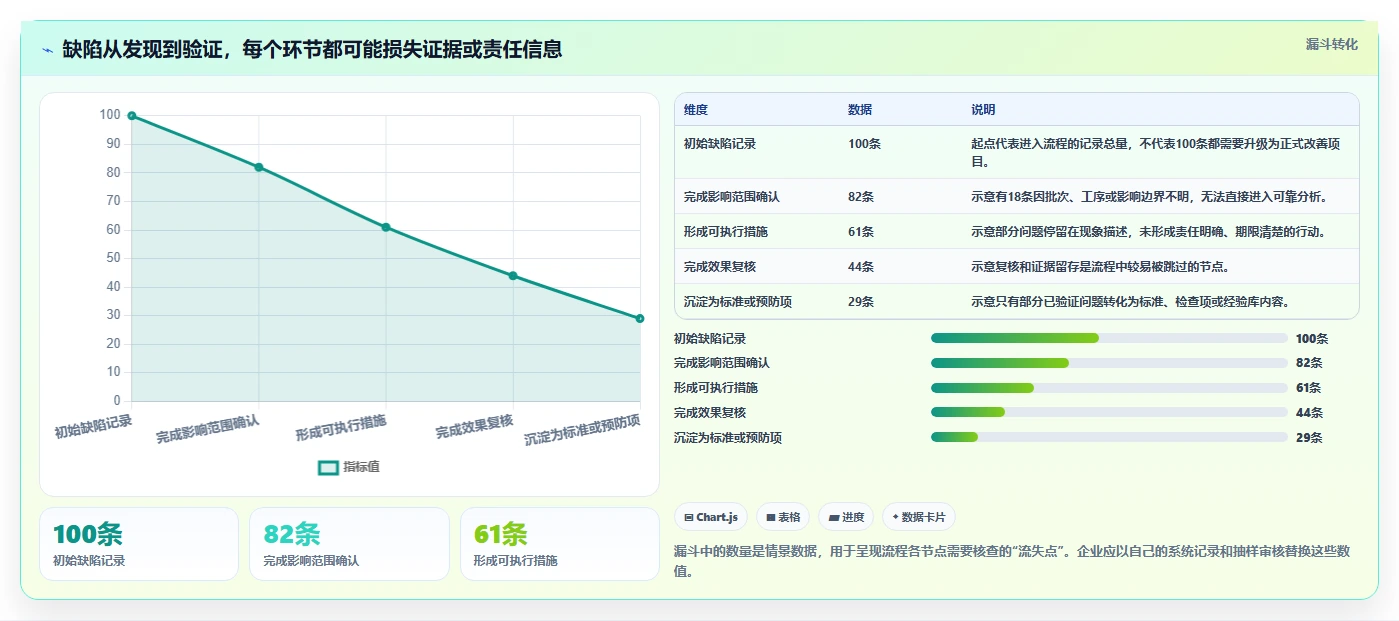This screenshot has height=621, width=1399.
Task: Click the y-axis value 100
Action: pyautogui.click(x=110, y=115)
